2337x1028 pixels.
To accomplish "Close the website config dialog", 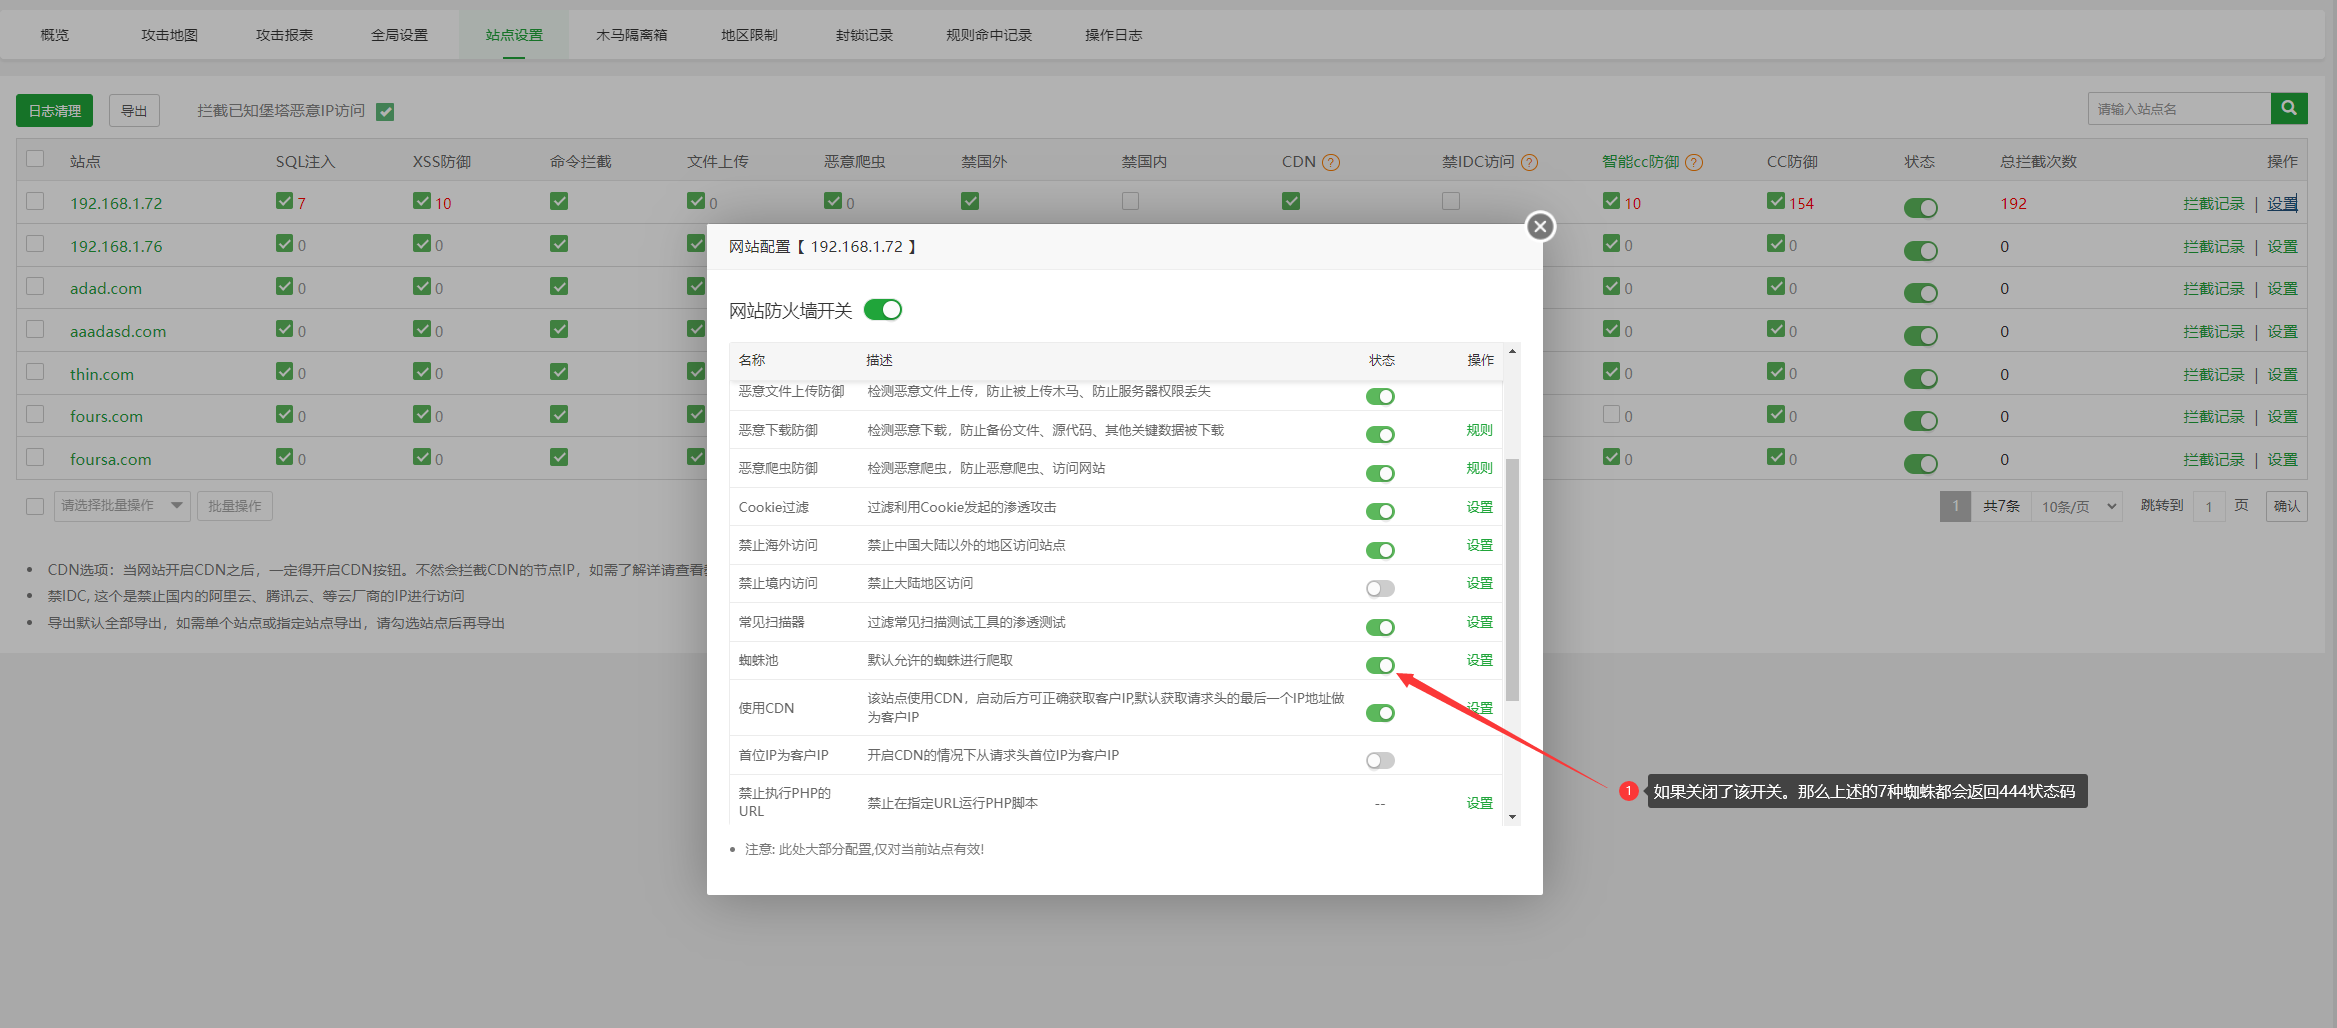I will coord(1540,227).
